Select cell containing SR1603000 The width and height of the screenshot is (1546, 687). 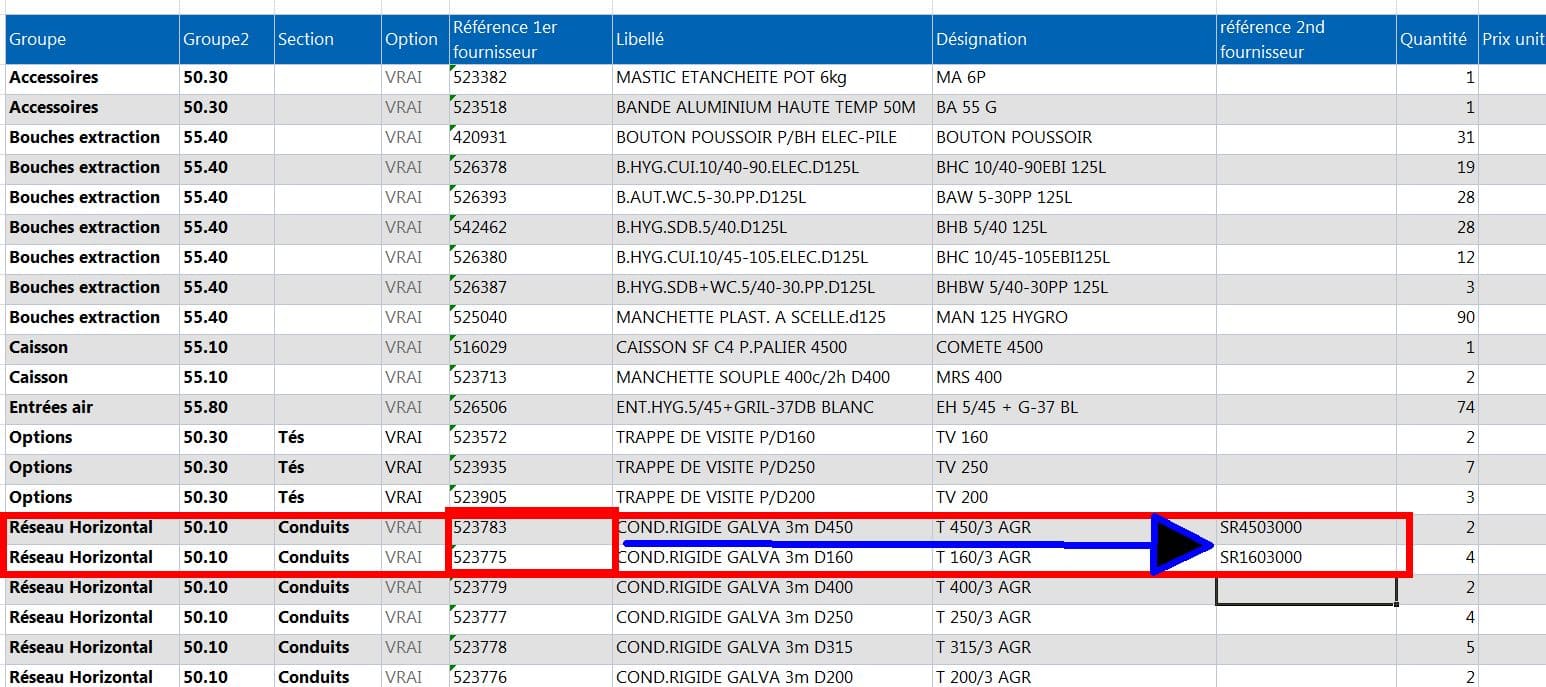click(x=1306, y=557)
